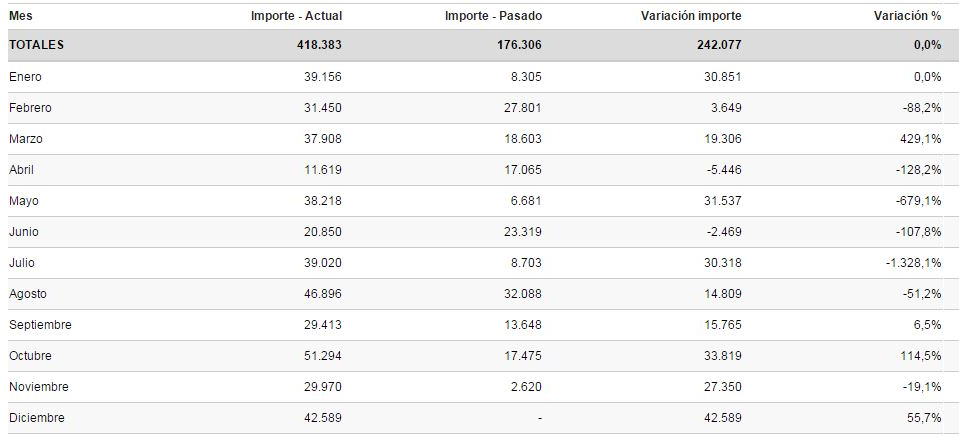The width and height of the screenshot is (967, 441).
Task: Click the 418.383 total amount cell
Action: (x=321, y=45)
